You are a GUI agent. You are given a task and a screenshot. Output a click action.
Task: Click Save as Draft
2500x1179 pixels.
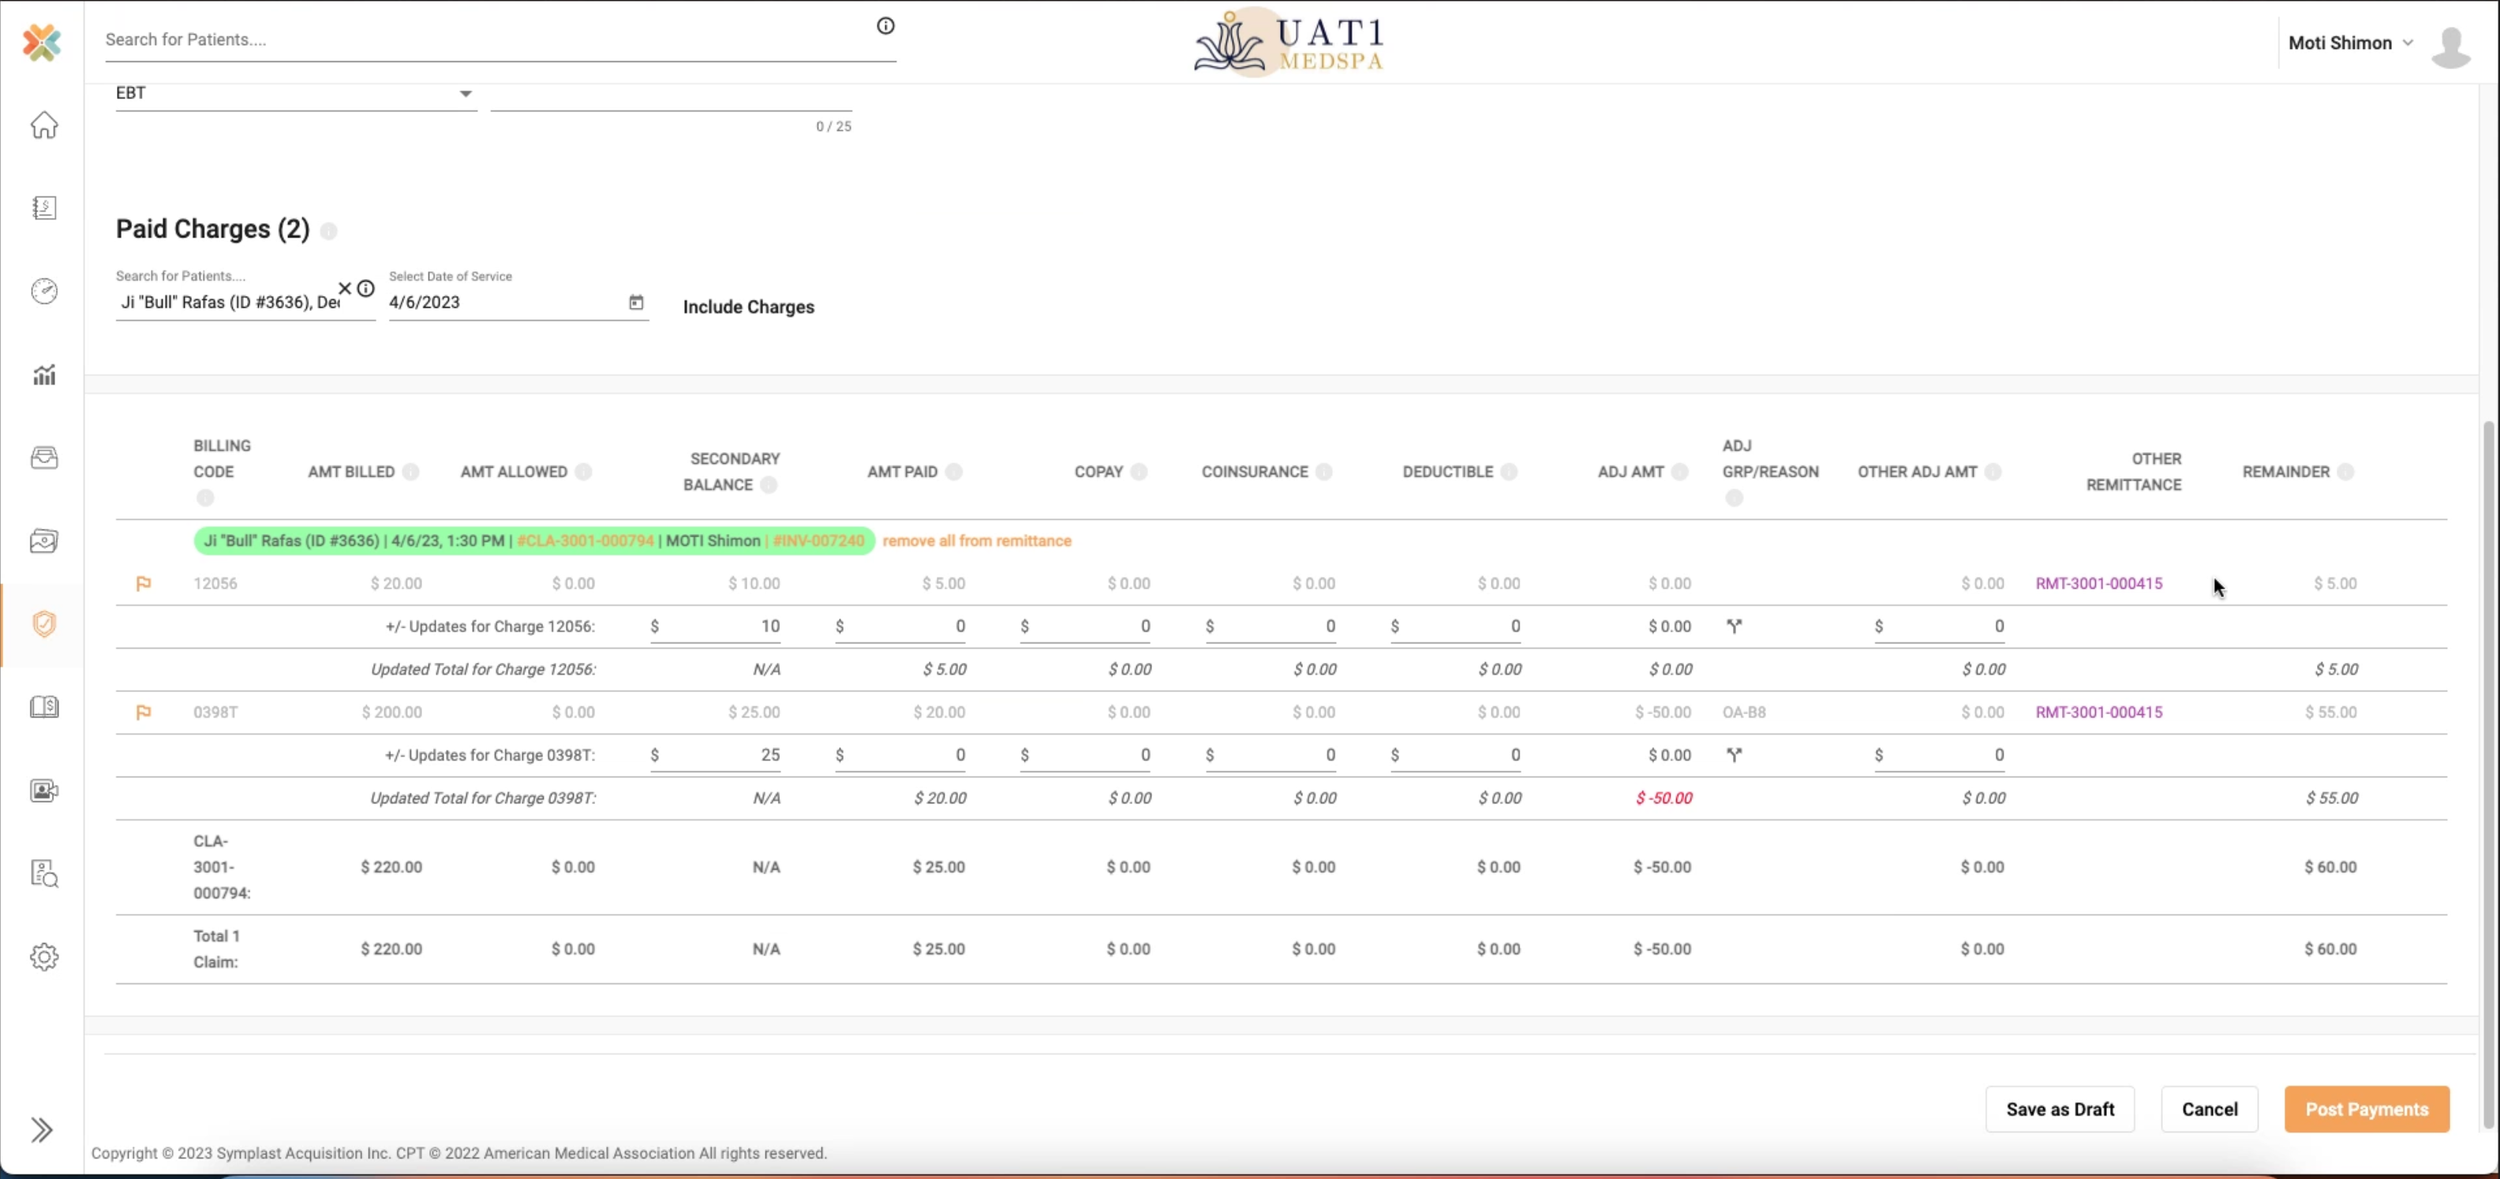coord(2059,1109)
